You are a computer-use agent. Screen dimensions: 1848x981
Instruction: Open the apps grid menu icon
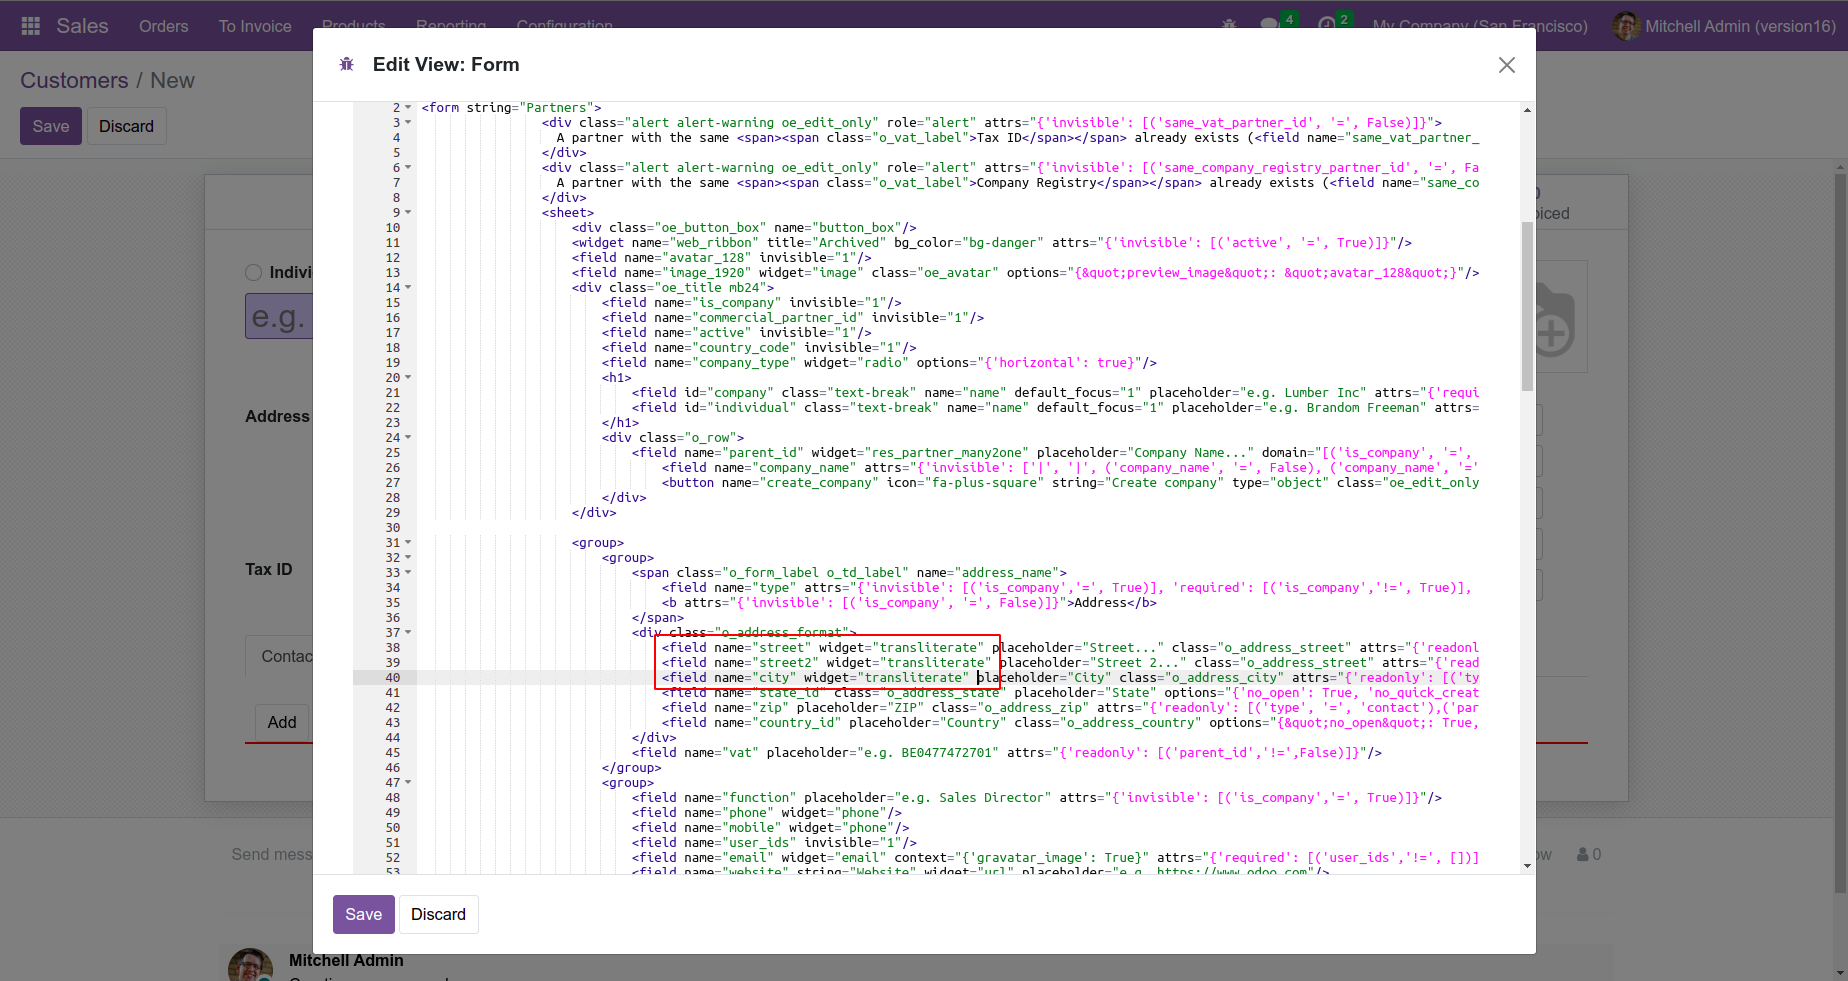click(30, 26)
